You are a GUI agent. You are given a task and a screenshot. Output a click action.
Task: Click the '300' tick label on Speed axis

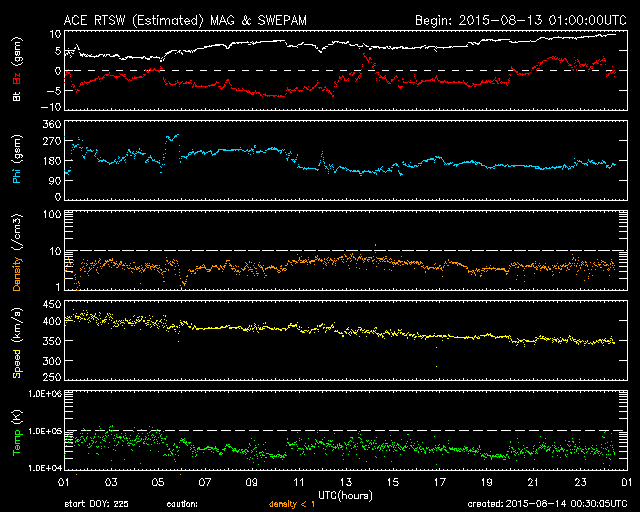(52, 361)
